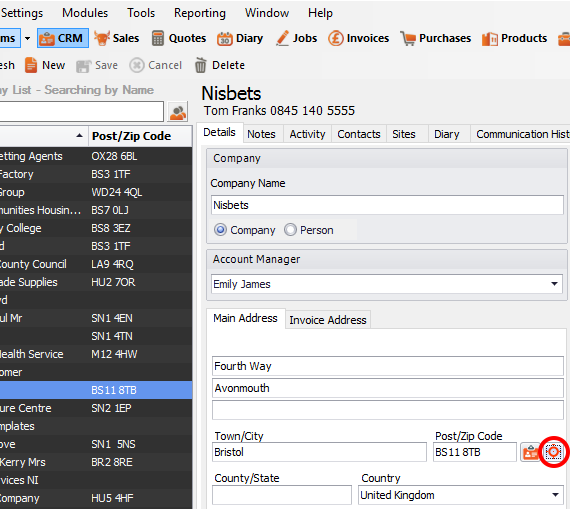Viewport: 570px width, 509px height.
Task: Open the Quotes calculator icon
Action: click(157, 38)
